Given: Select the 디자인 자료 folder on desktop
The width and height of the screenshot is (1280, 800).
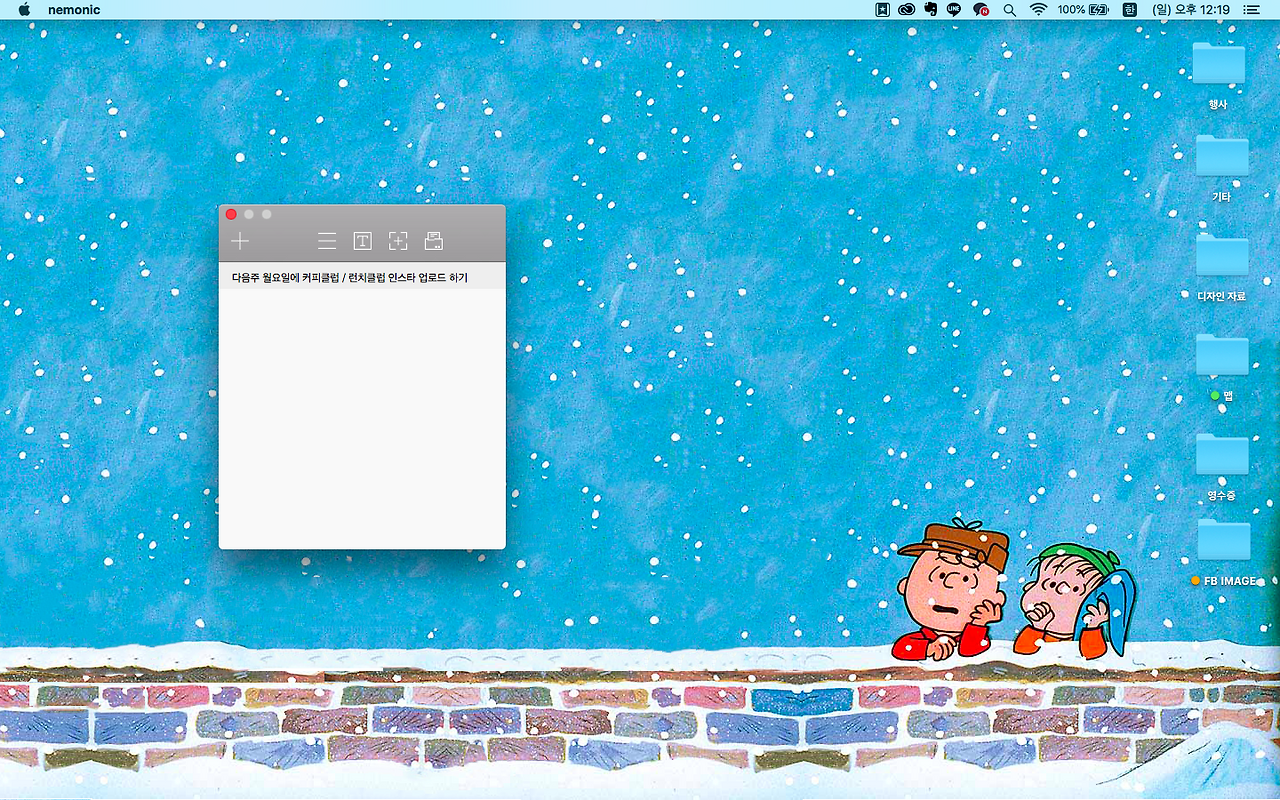Looking at the screenshot, I should 1222,255.
